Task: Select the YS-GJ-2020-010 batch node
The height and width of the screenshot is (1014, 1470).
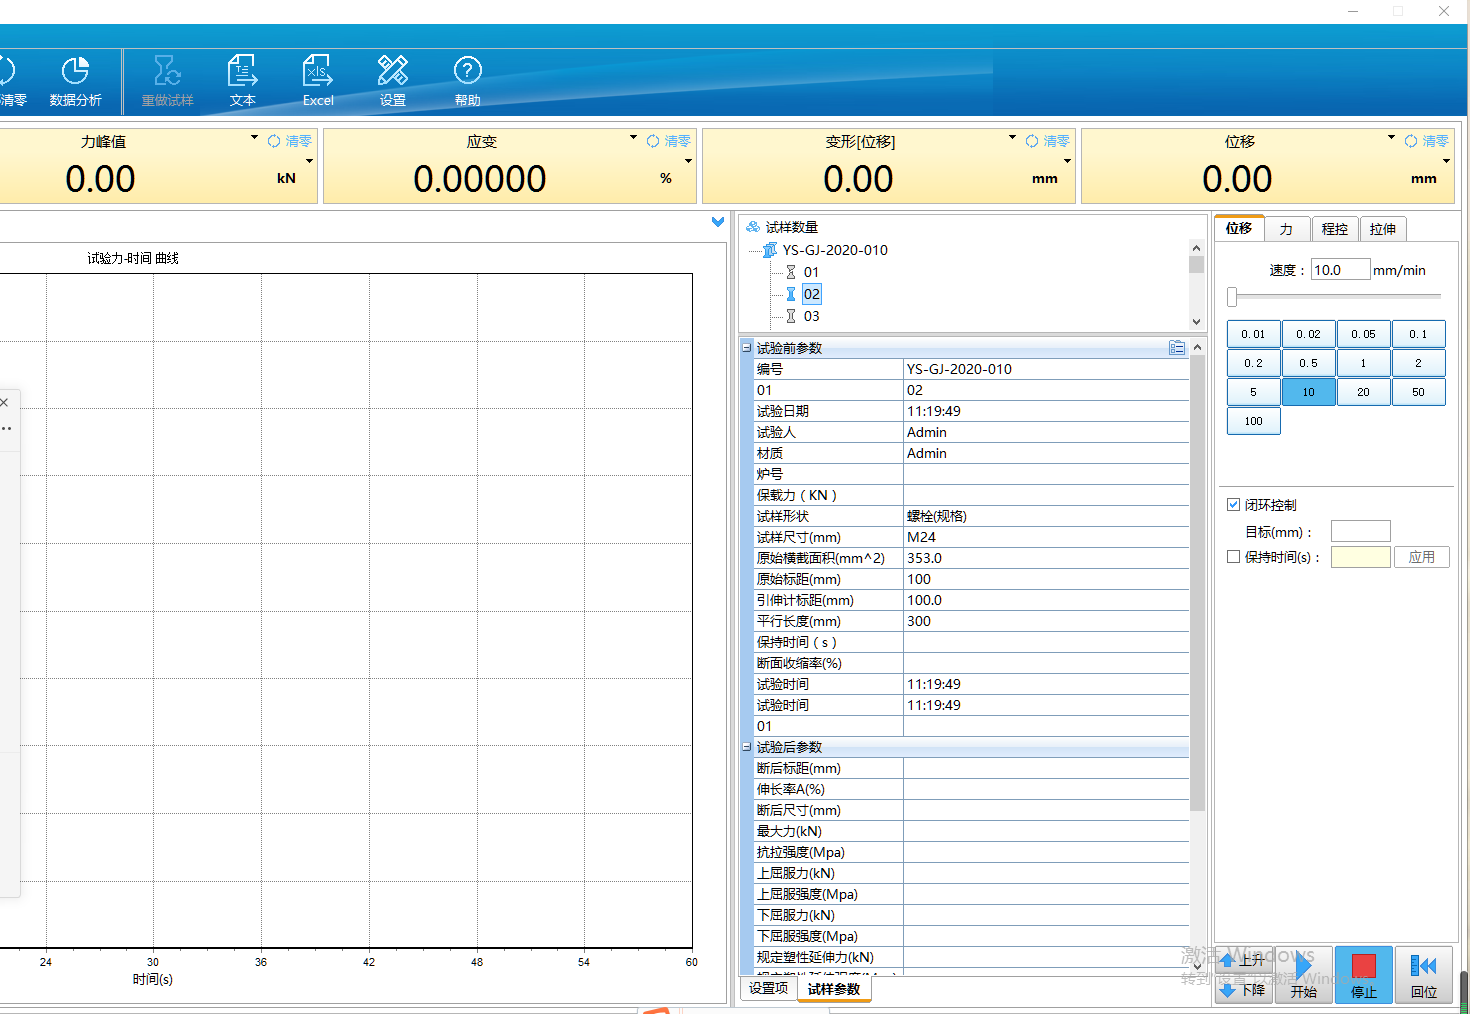Action: pyautogui.click(x=835, y=250)
